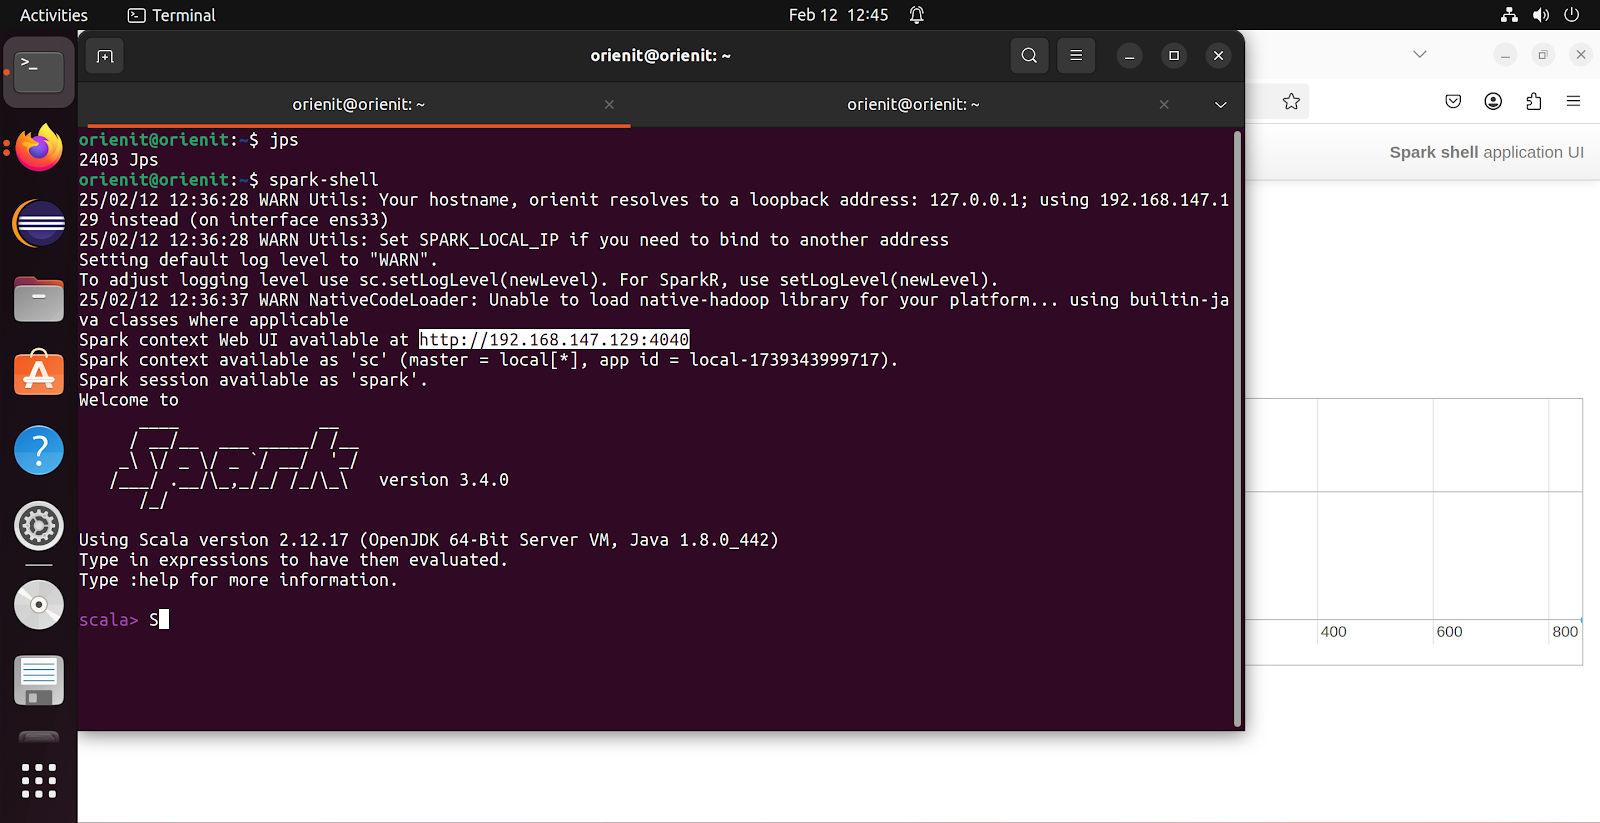The width and height of the screenshot is (1600, 823).
Task: Click the highlighted Spark Web UI URL
Action: click(x=554, y=340)
